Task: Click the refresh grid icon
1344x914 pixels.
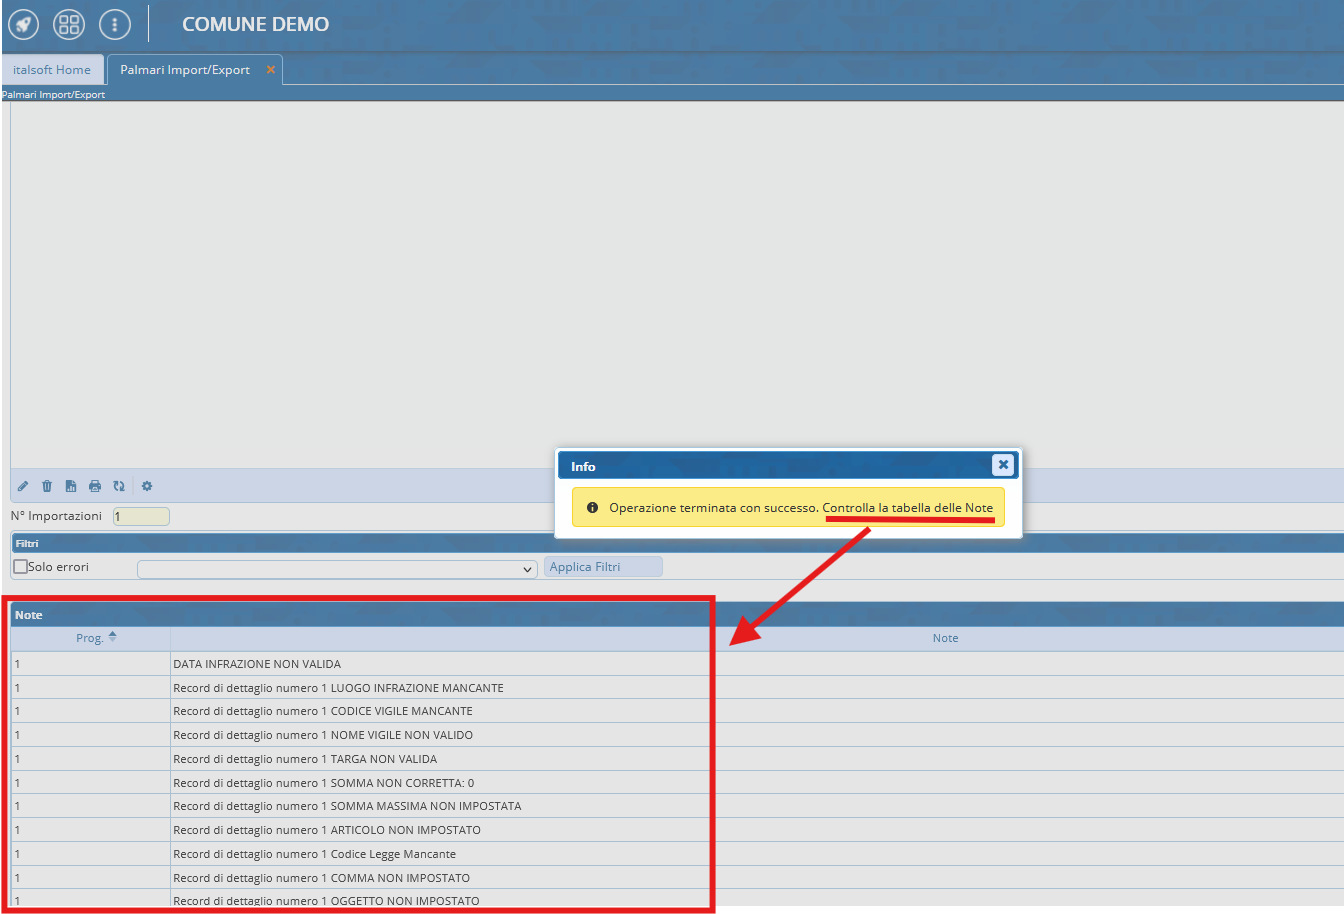Action: pyautogui.click(x=119, y=486)
